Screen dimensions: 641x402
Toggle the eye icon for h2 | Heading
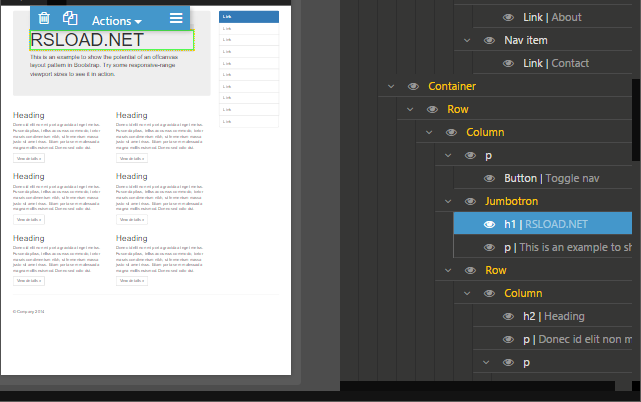508,316
